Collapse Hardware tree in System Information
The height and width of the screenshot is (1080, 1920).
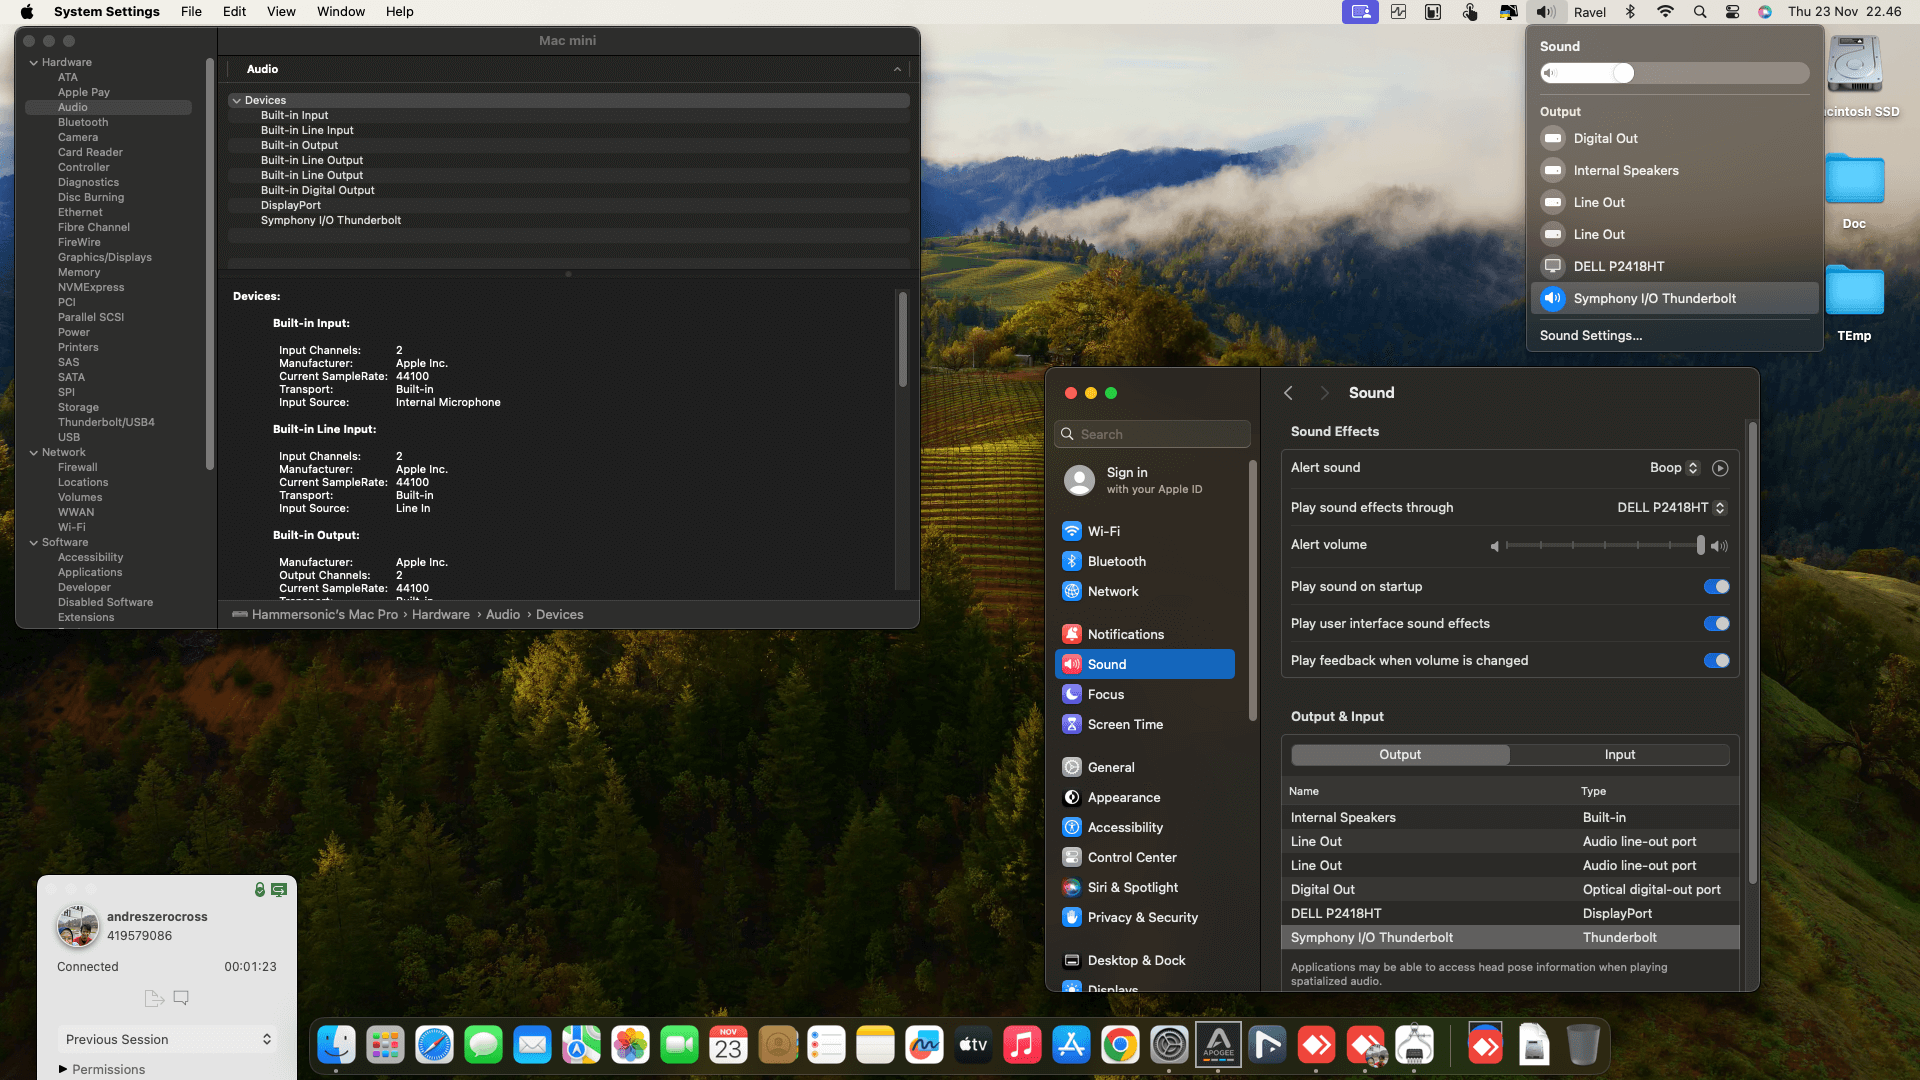click(34, 62)
